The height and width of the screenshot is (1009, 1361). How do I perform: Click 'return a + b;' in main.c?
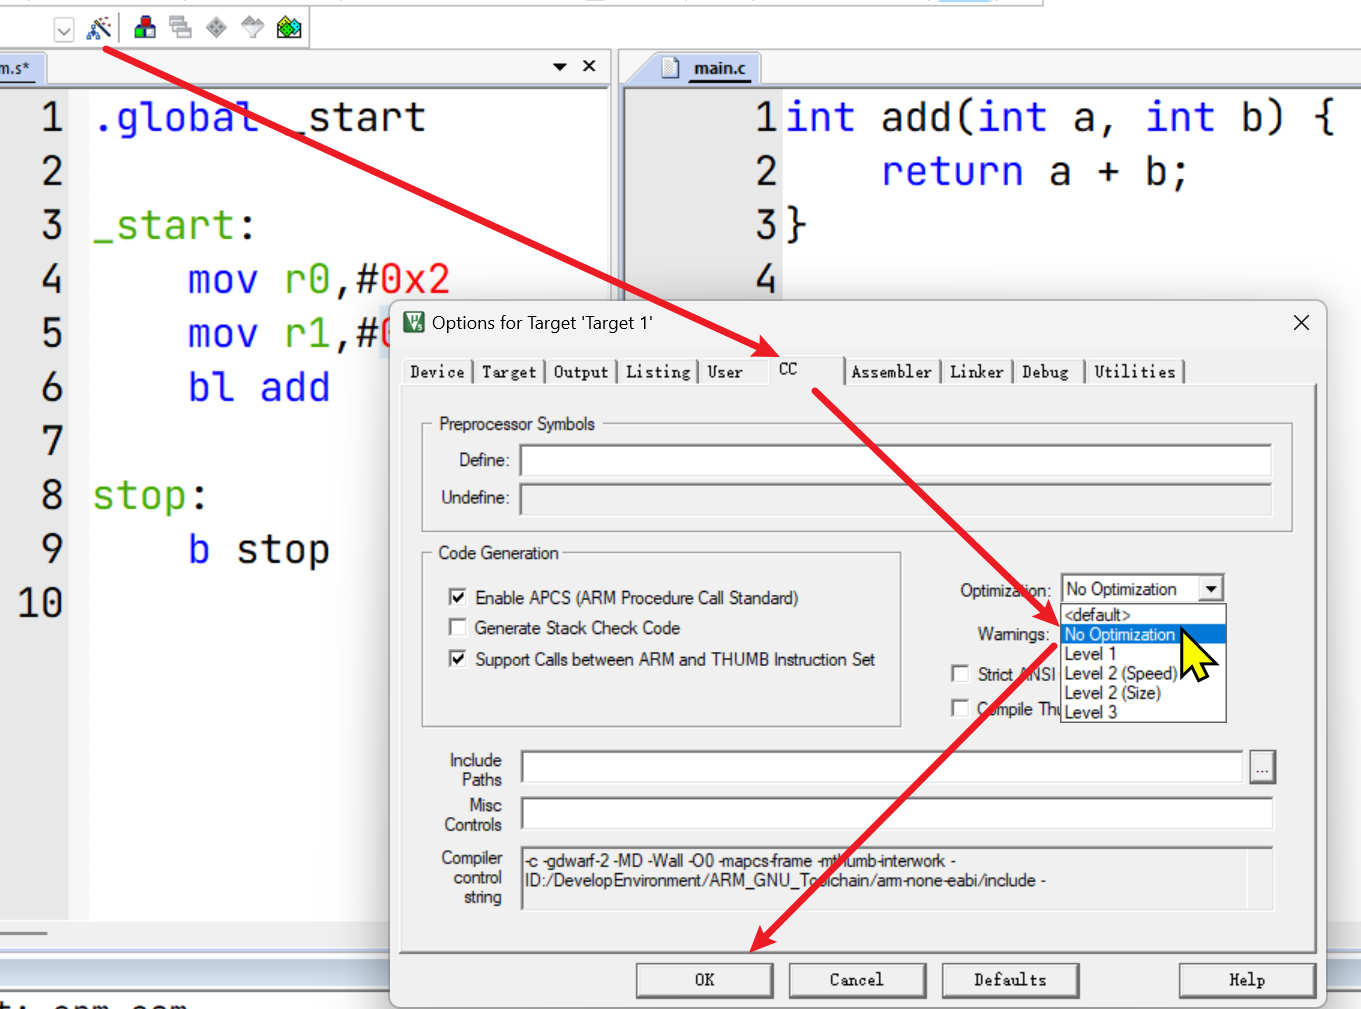point(1034,171)
